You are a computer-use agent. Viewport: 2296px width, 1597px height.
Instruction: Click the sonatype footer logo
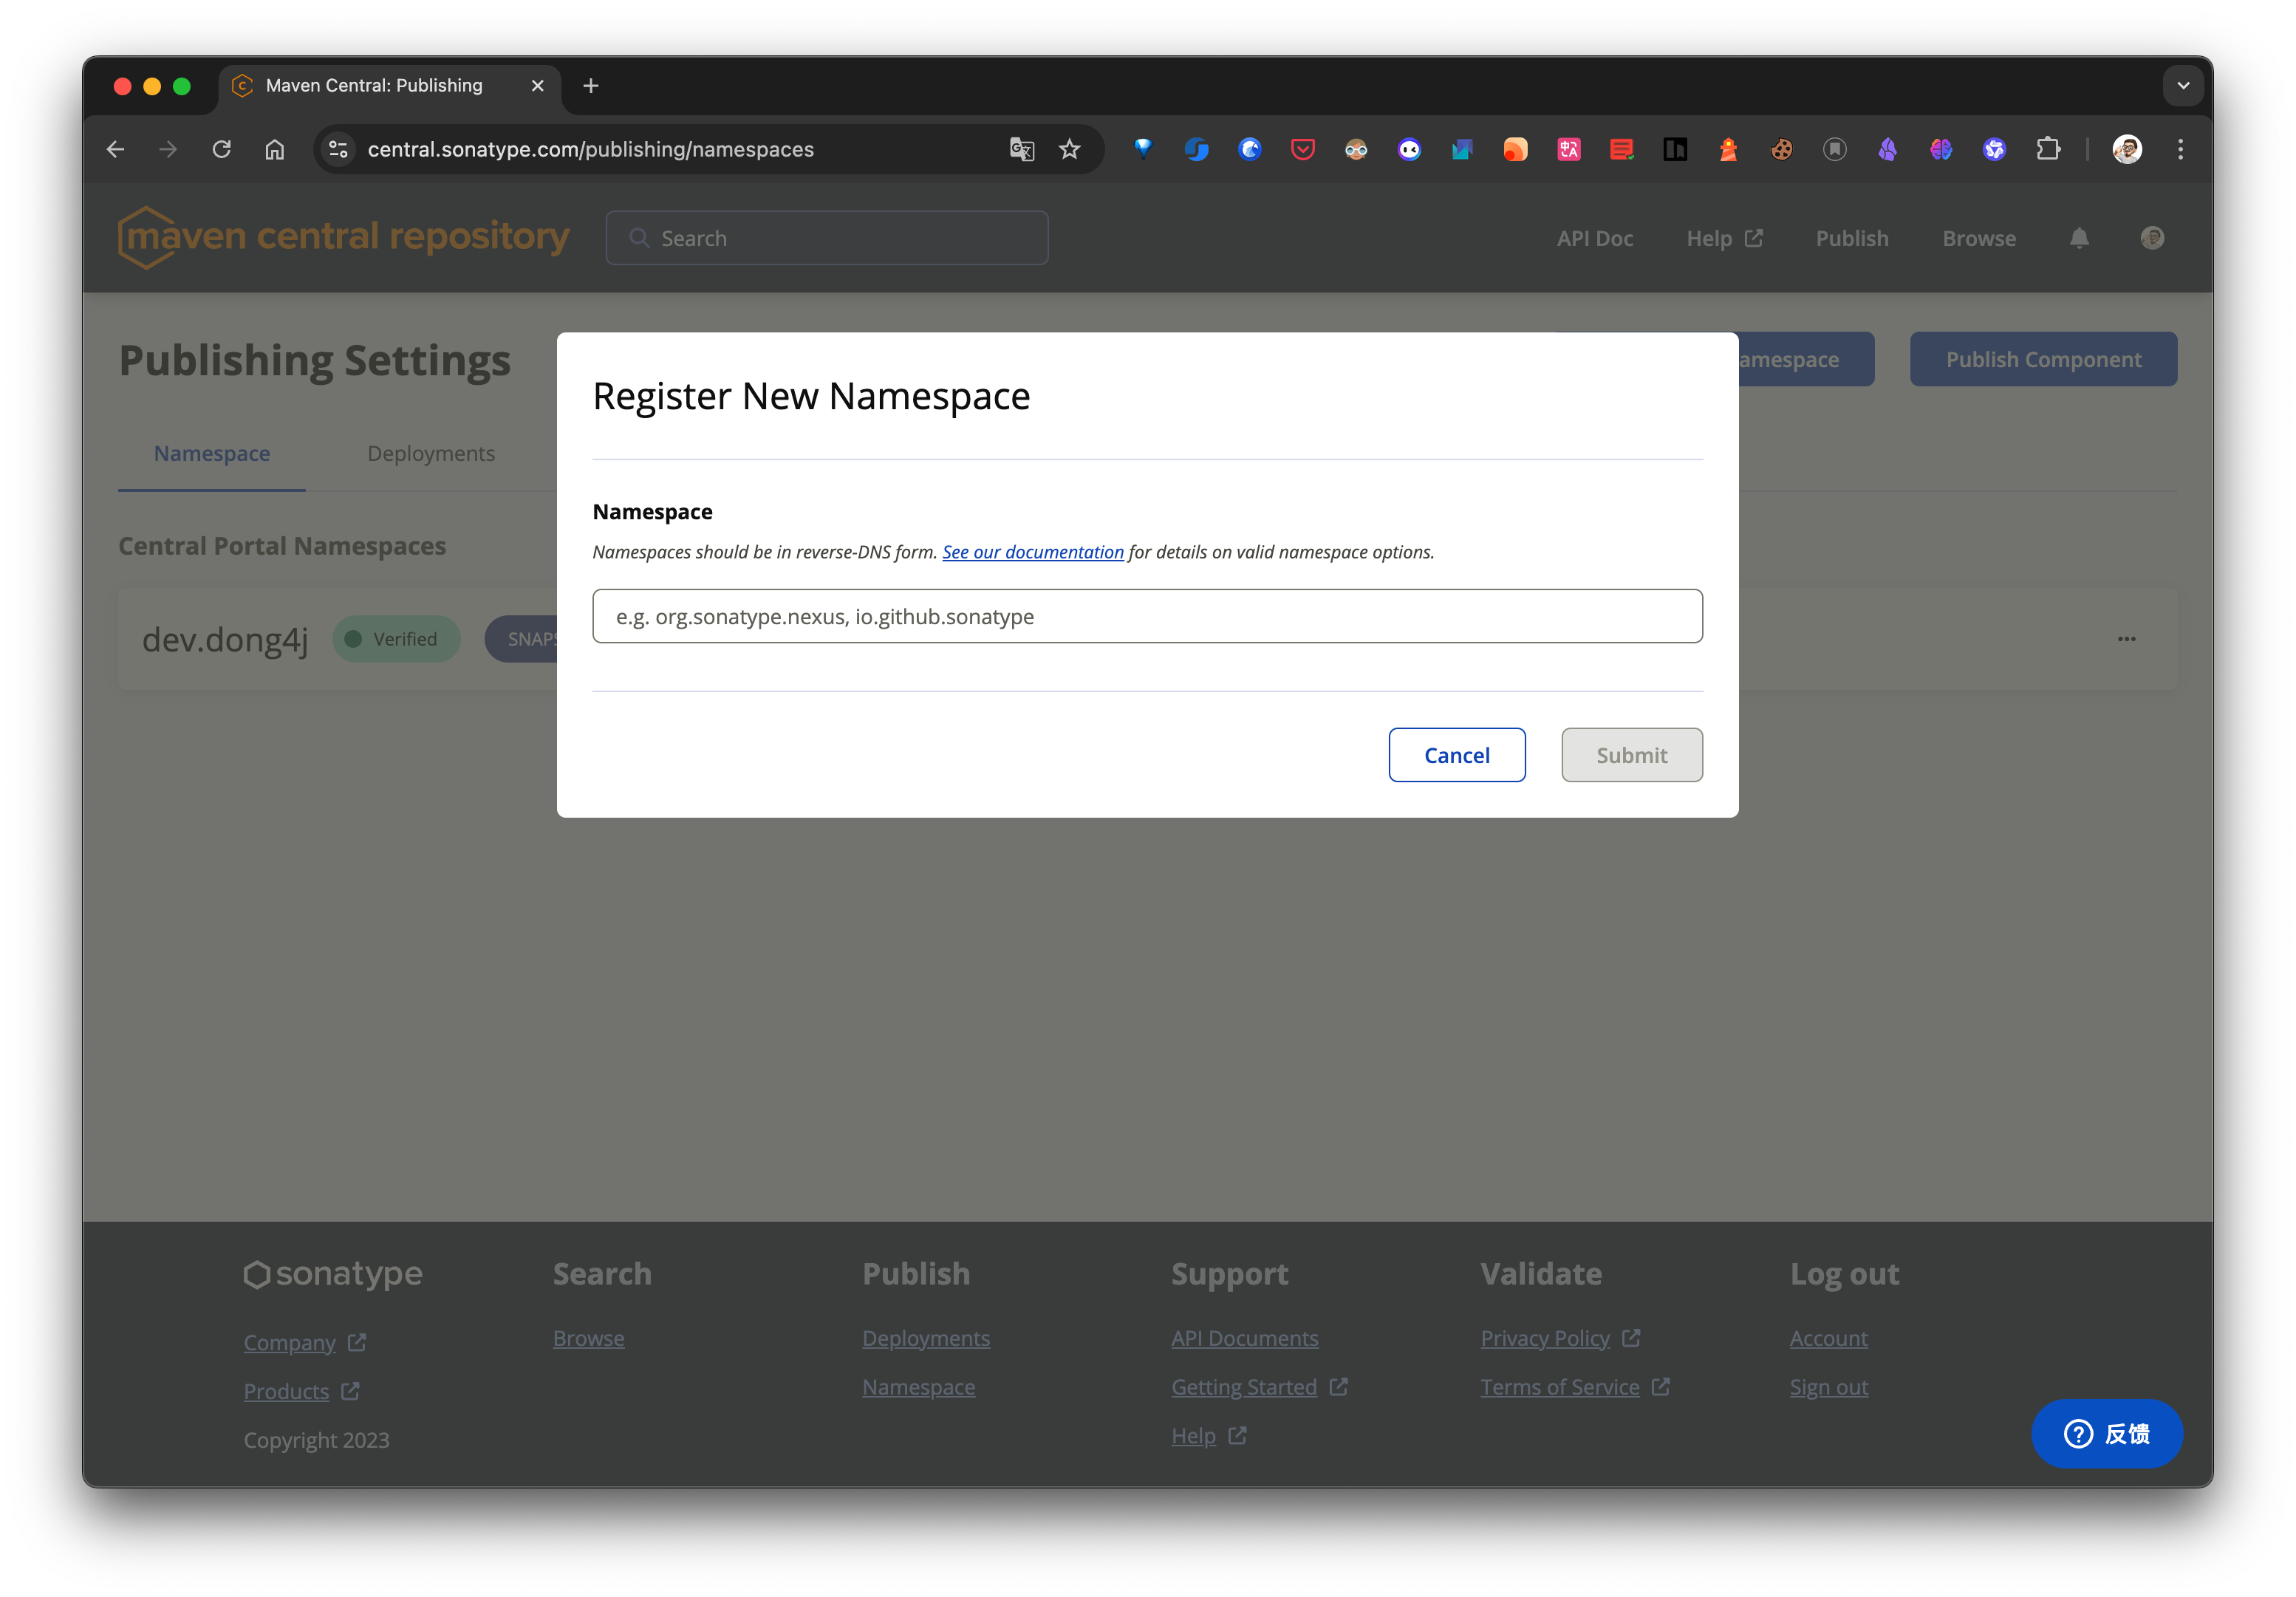click(333, 1274)
